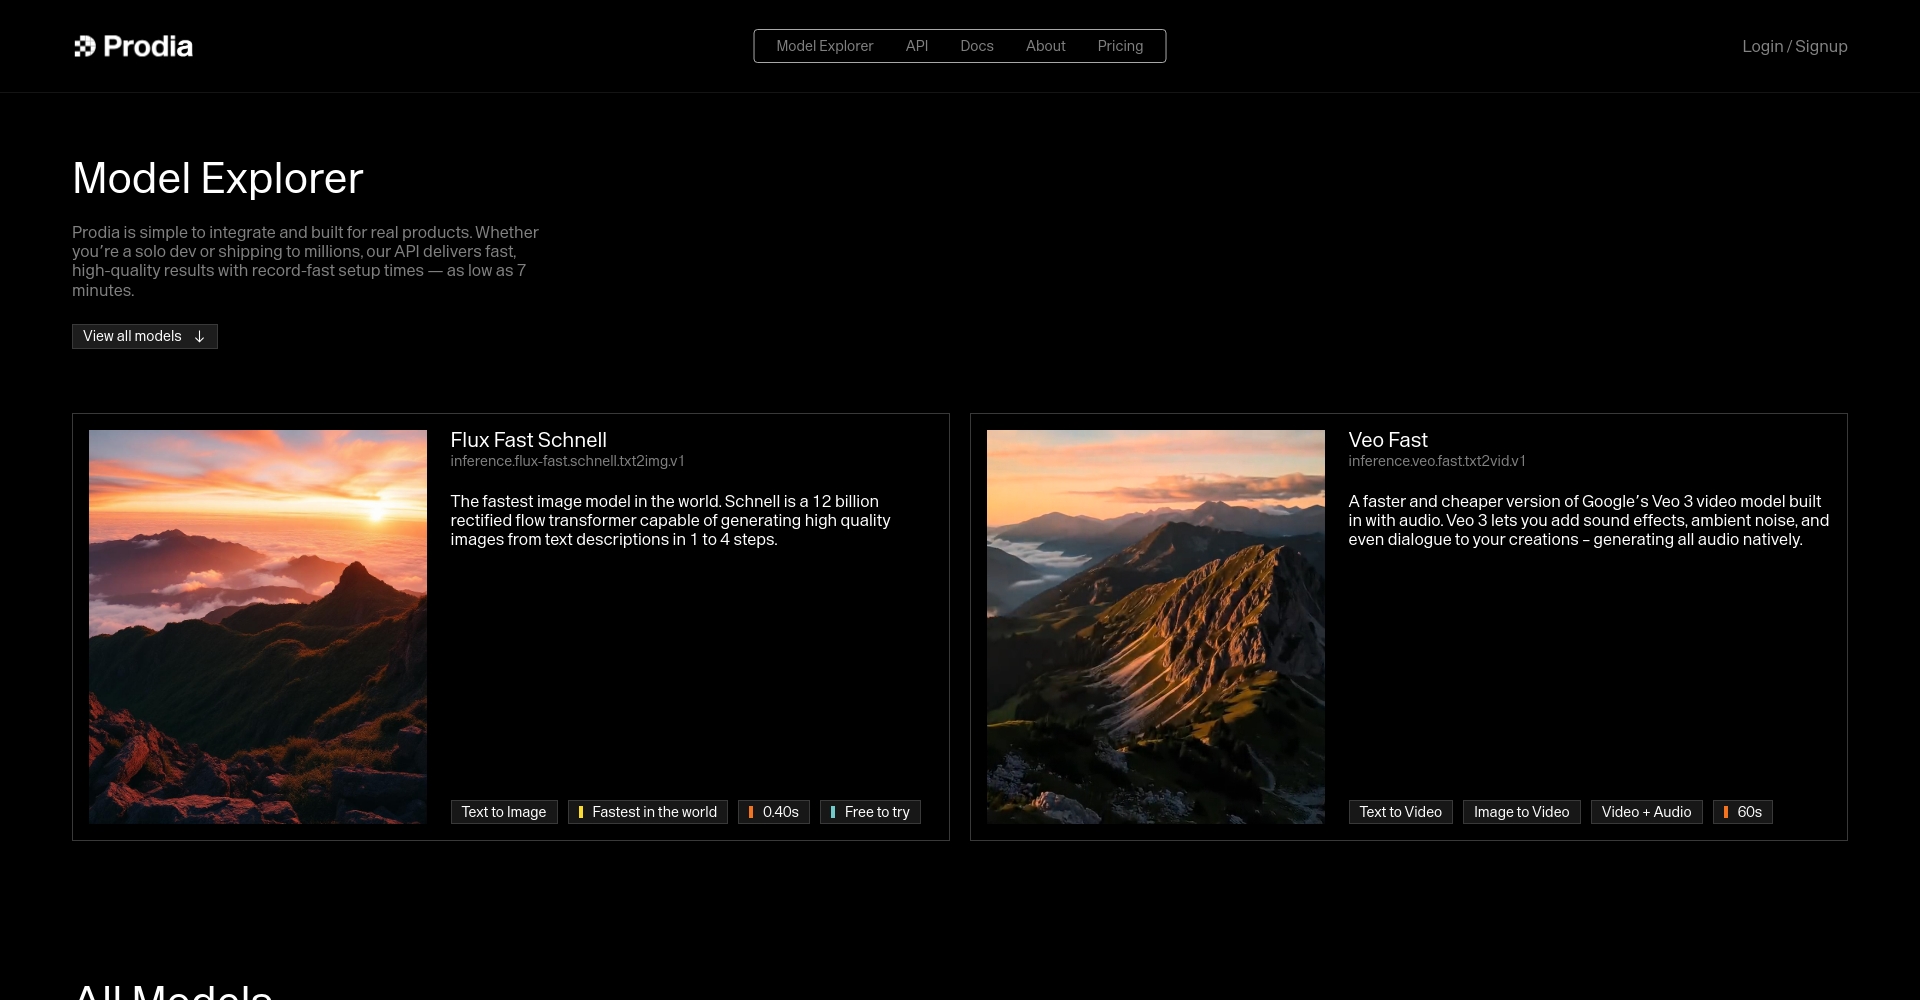Select the Text to Image tag
1920x1000 pixels.
click(x=504, y=812)
